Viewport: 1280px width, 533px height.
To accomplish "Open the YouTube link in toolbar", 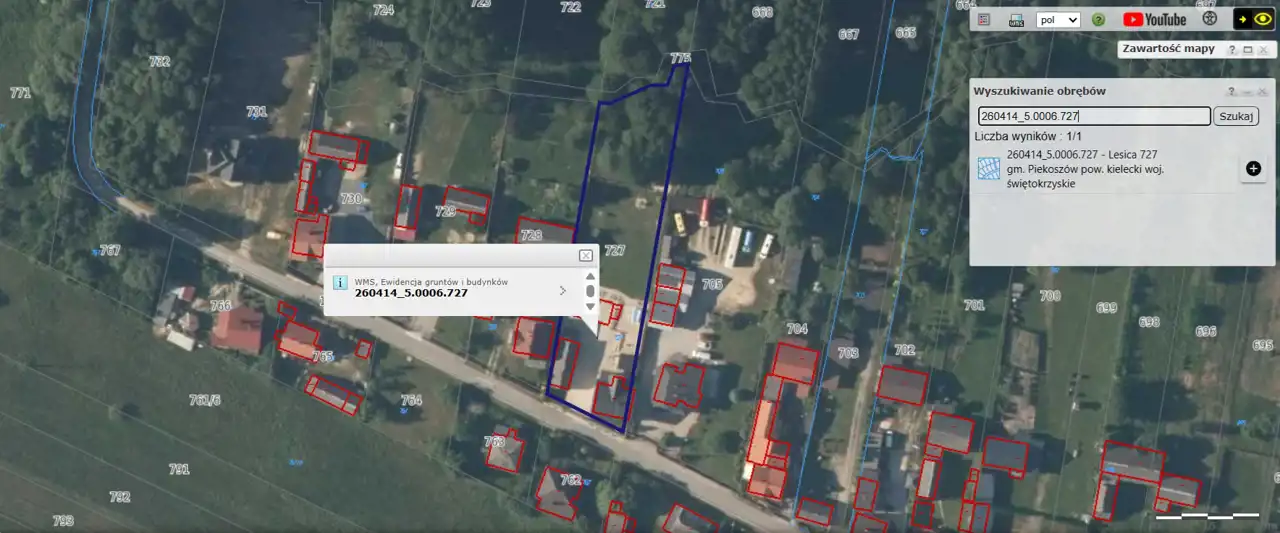I will 1154,20.
